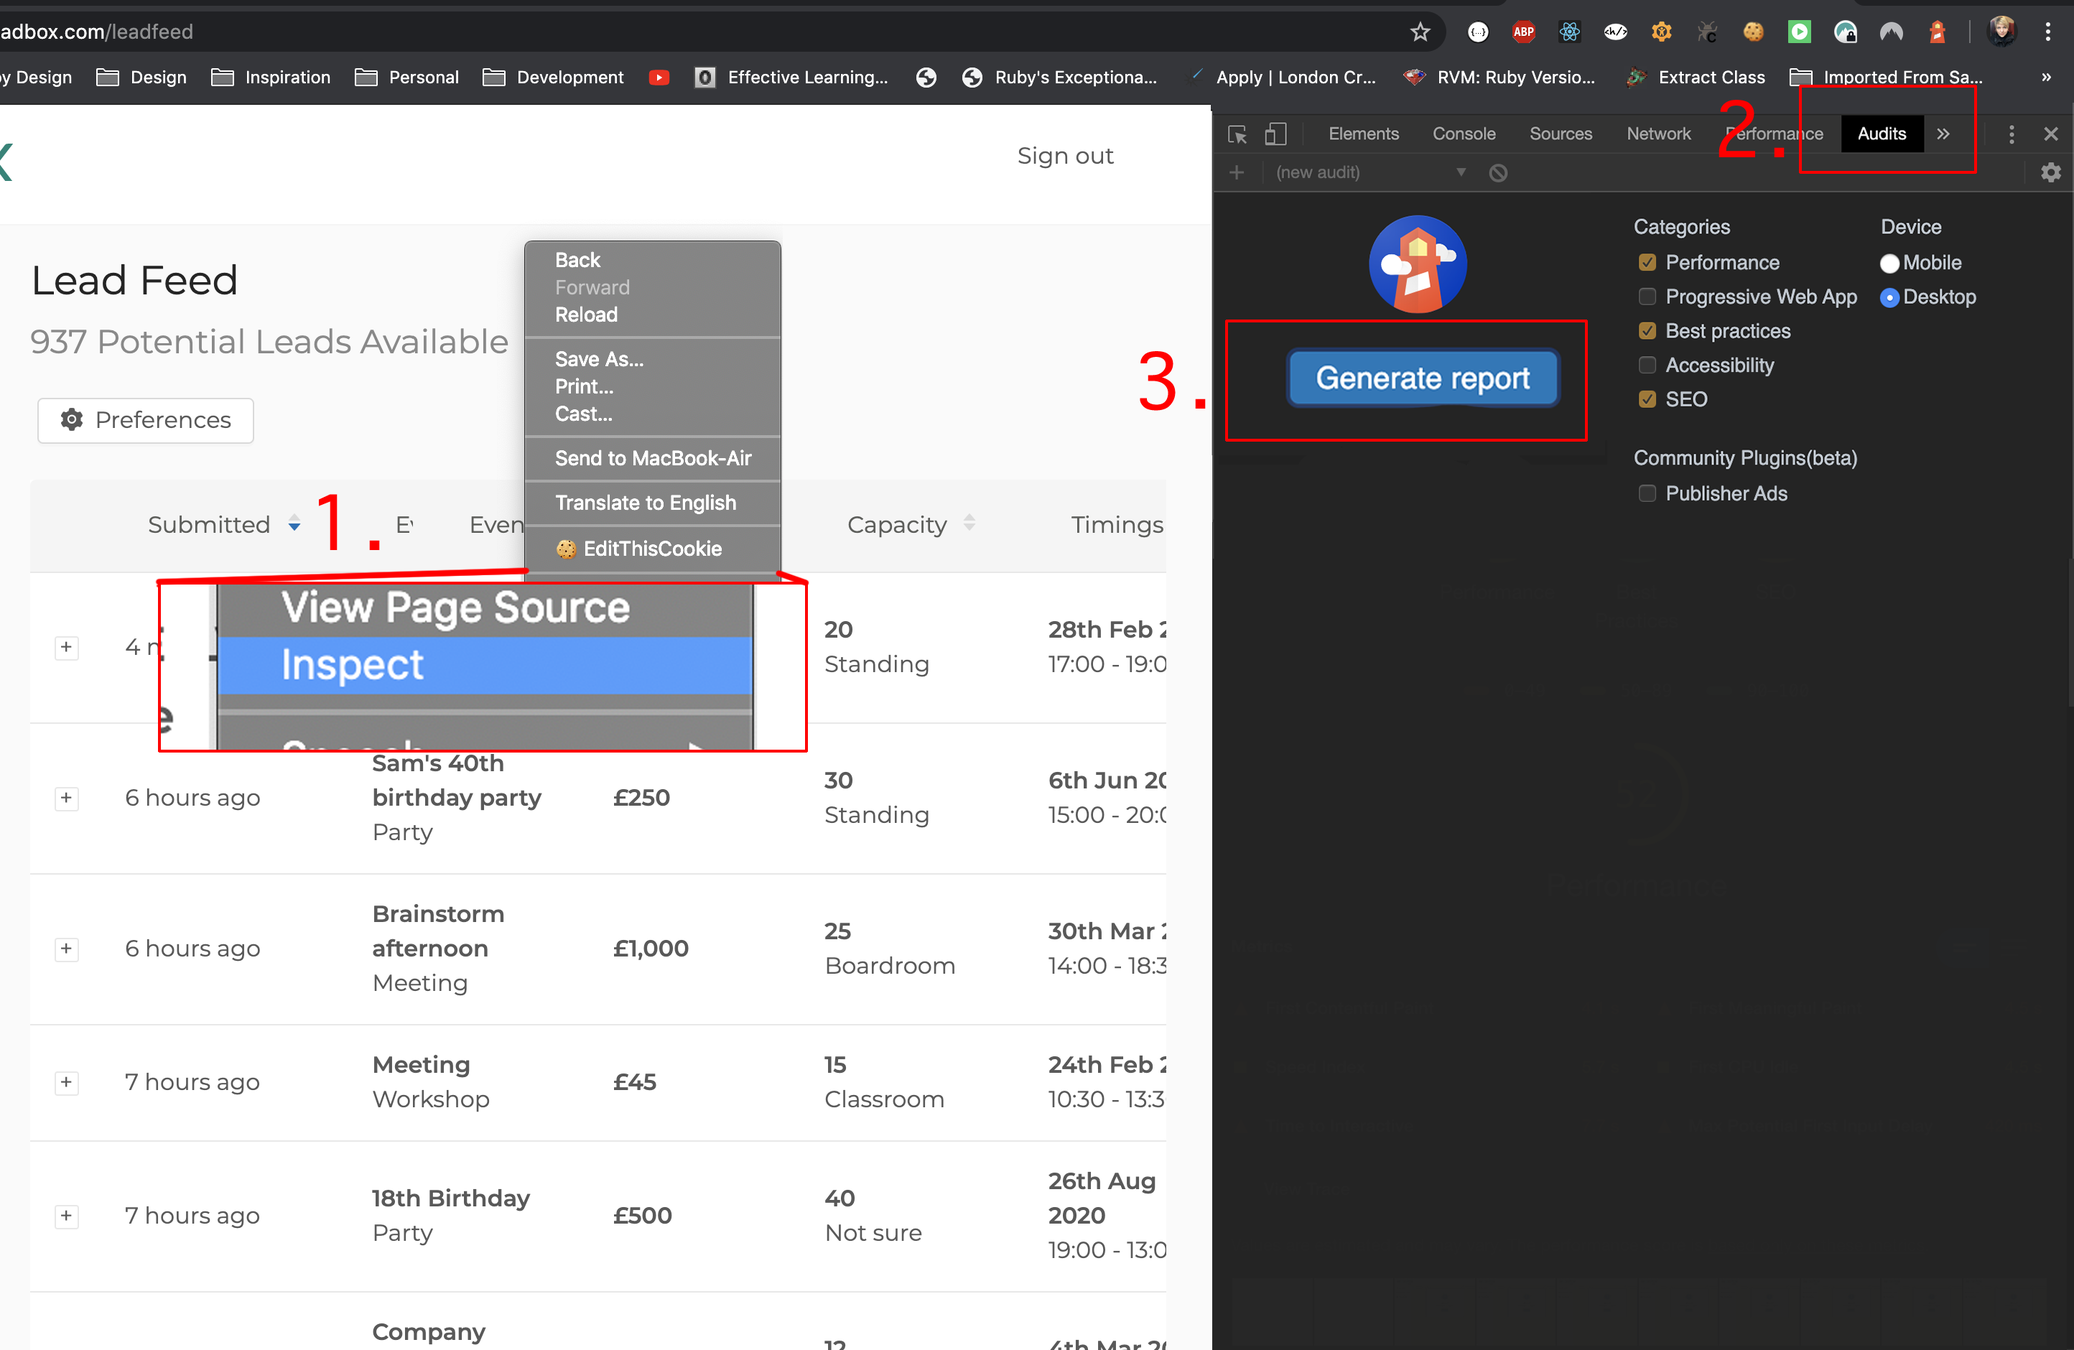2074x1350 pixels.
Task: Click the add new audit plus icon
Action: pyautogui.click(x=1237, y=173)
